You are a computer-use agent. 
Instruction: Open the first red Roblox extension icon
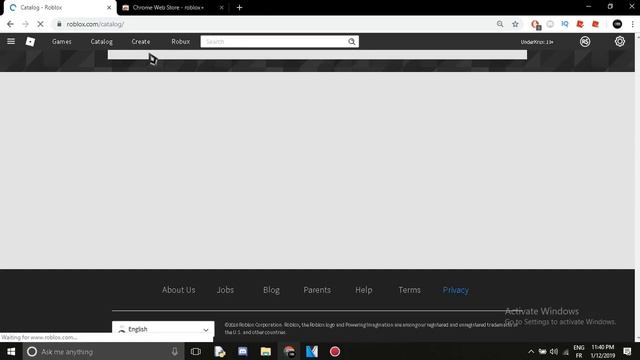click(x=580, y=24)
